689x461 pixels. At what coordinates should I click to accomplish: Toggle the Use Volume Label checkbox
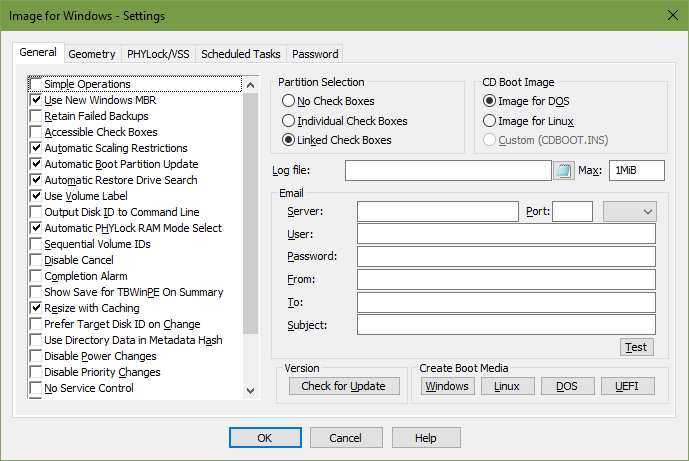pyautogui.click(x=36, y=196)
